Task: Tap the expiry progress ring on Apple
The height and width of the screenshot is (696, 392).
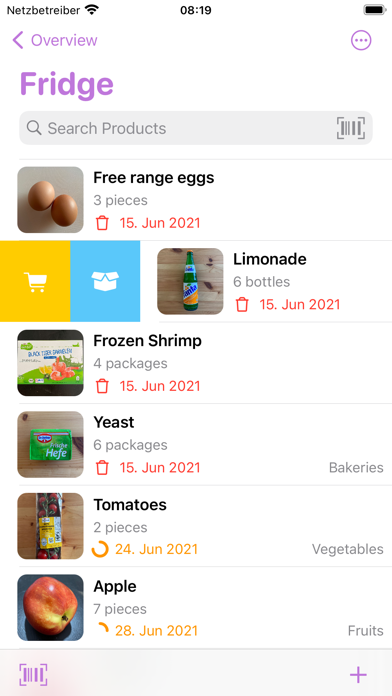Action: 102,630
